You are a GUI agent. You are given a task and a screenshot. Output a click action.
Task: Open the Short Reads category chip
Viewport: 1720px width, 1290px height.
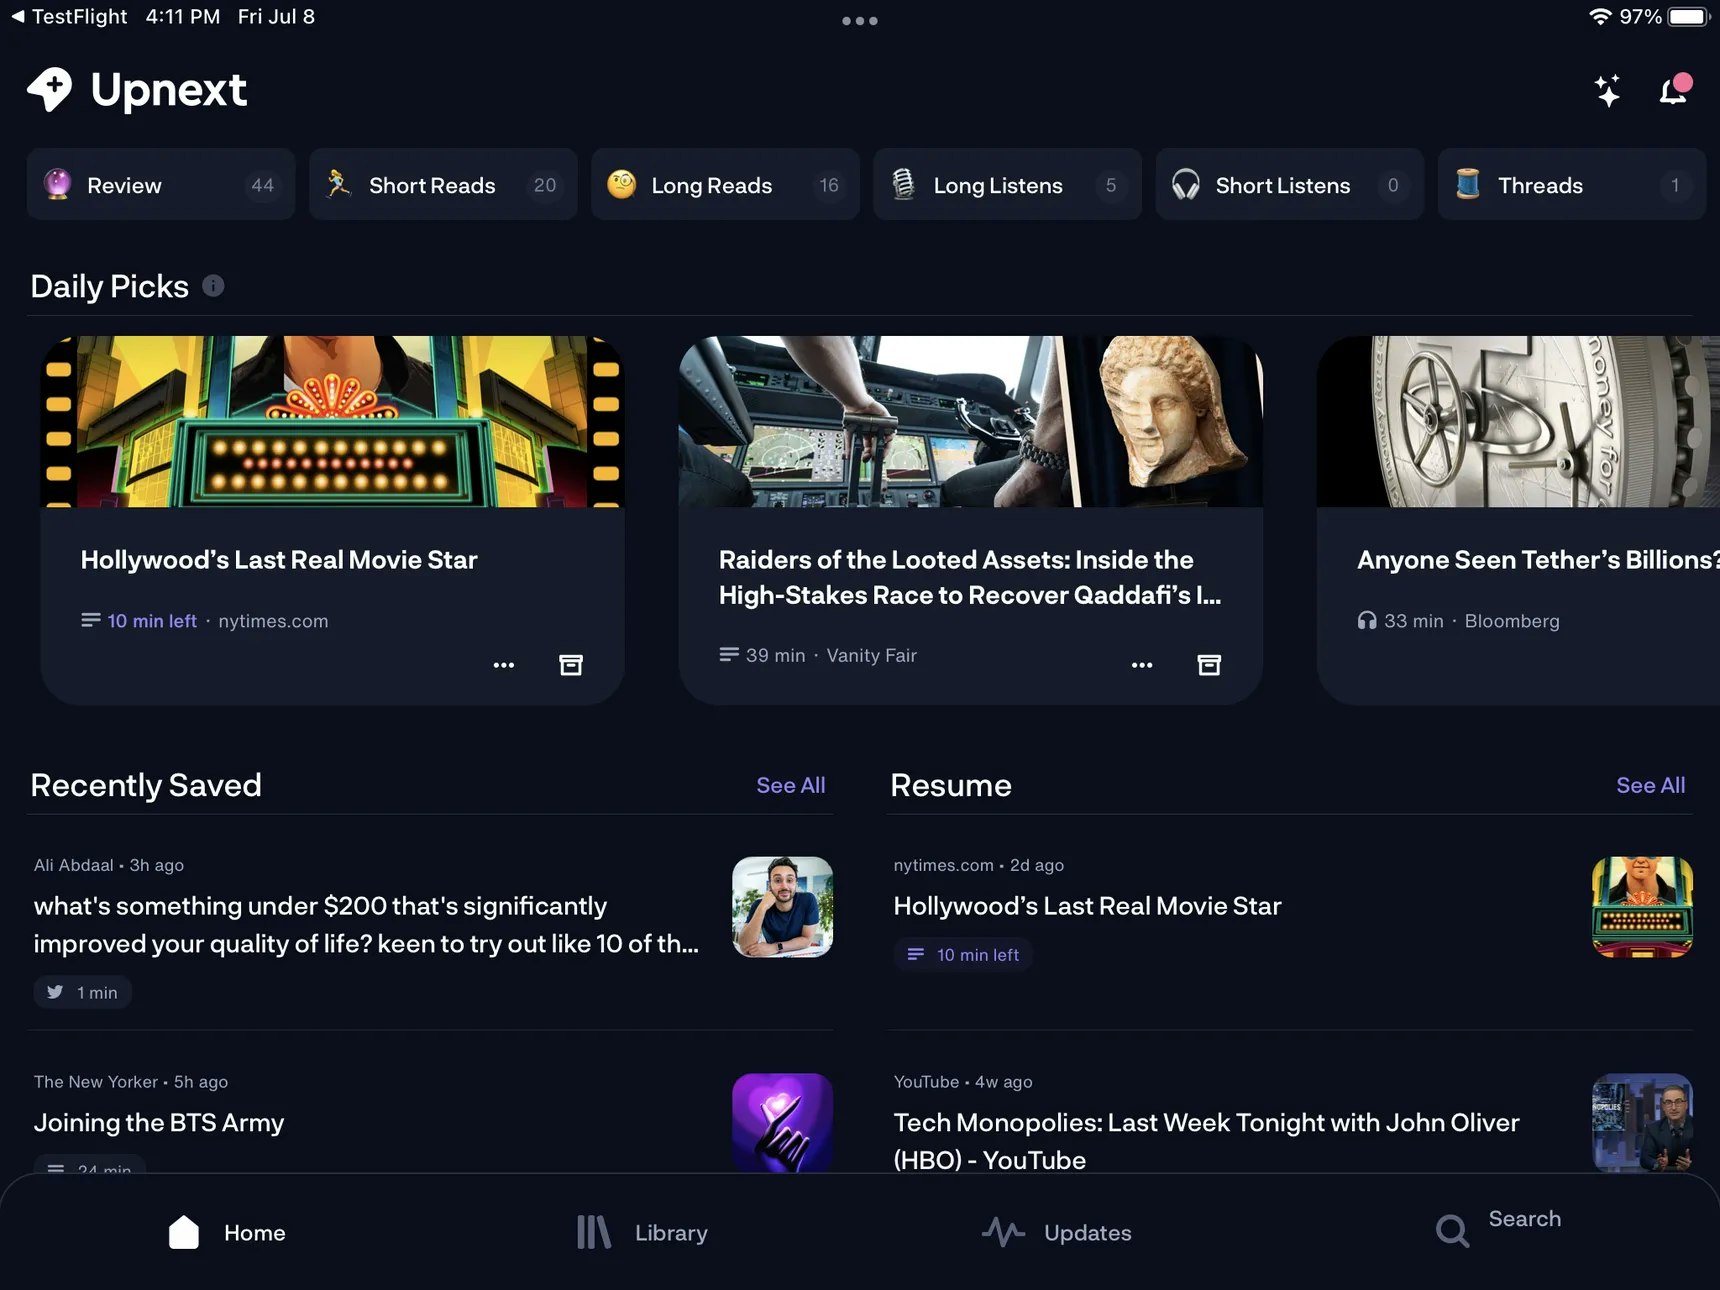(x=443, y=185)
